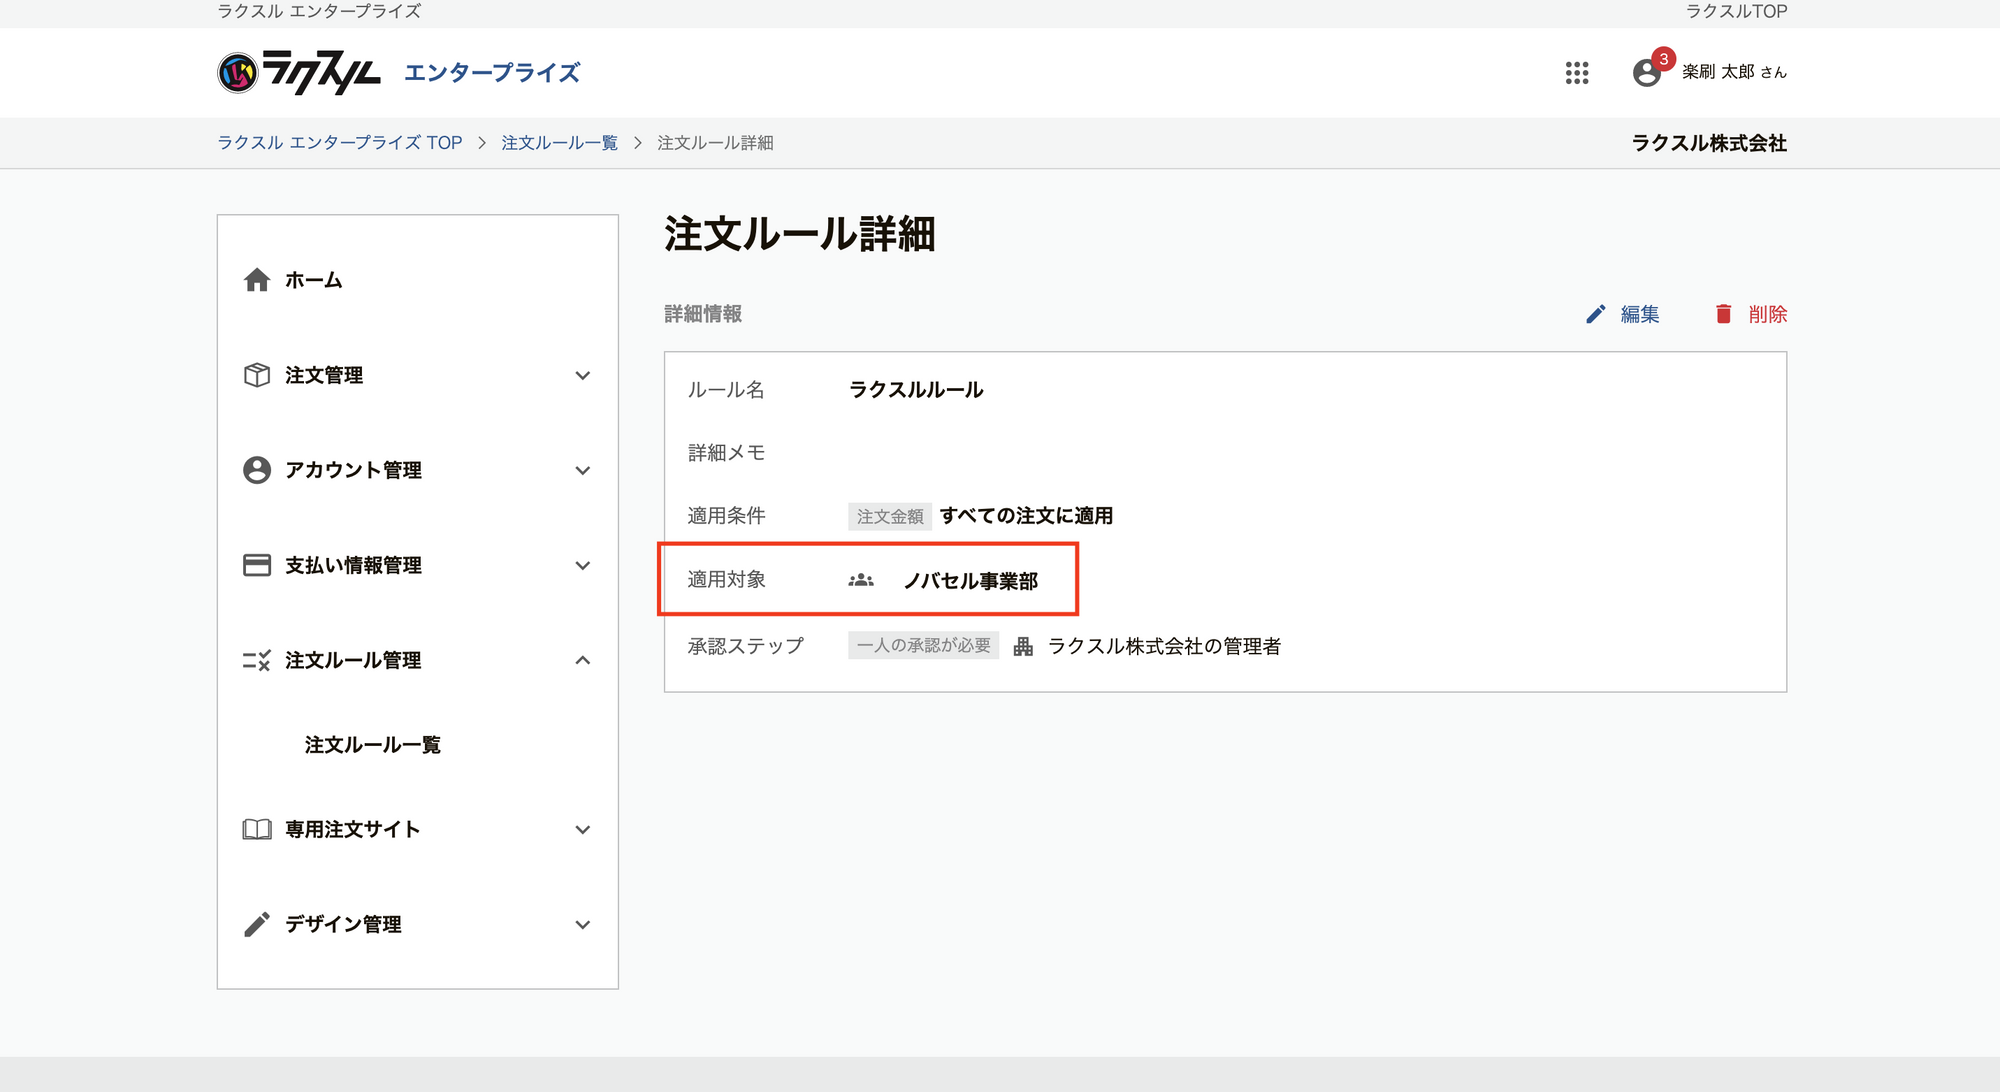Click the rule checklist icon beside 注文ルール管理
The image size is (2000, 1092).
(257, 660)
